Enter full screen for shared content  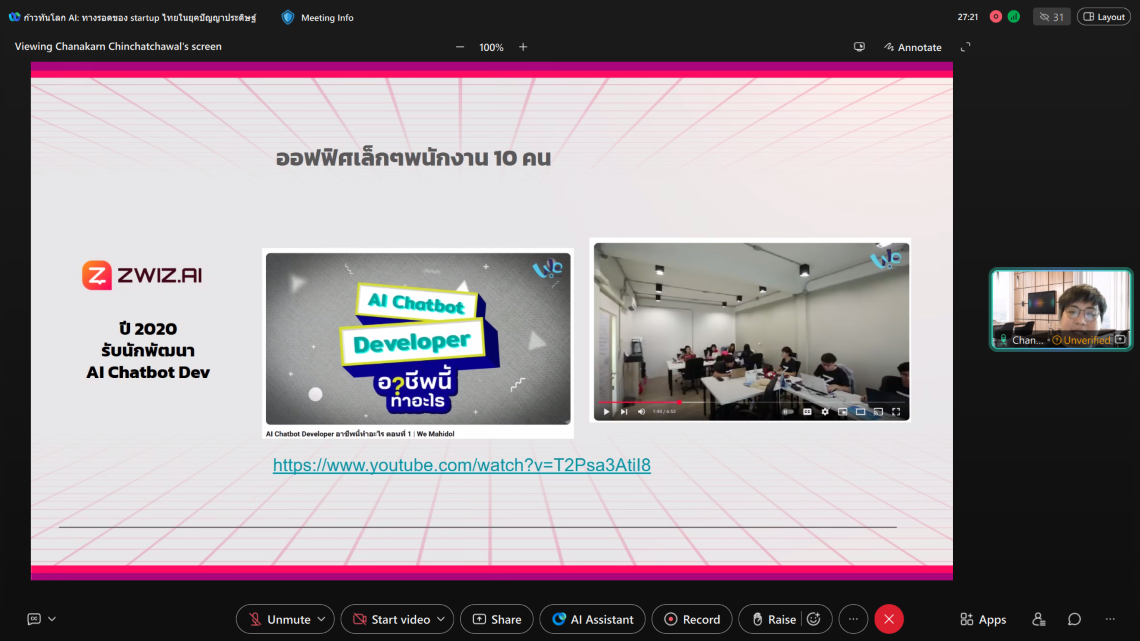[x=965, y=47]
